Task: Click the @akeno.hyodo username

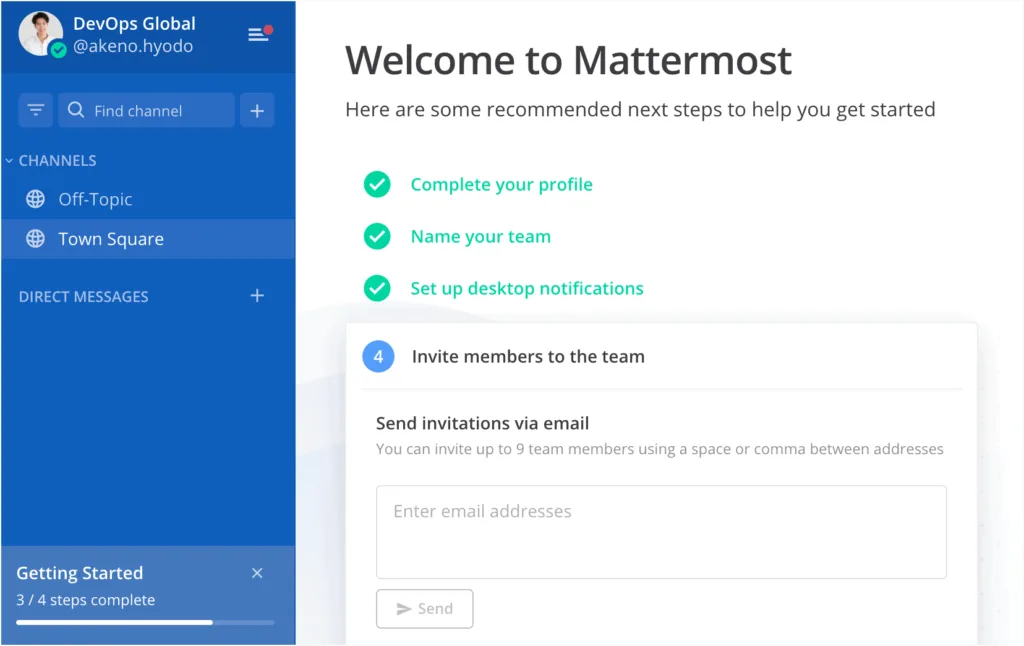Action: [x=133, y=46]
